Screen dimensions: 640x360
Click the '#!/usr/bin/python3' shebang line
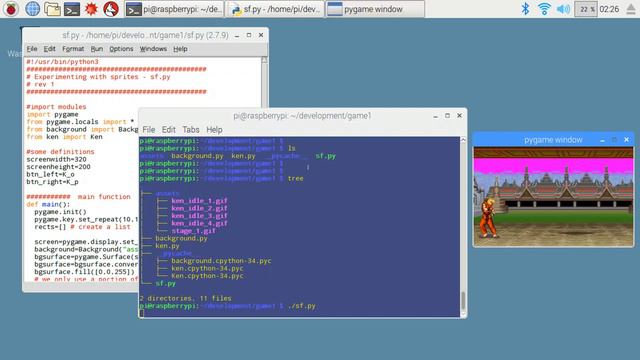tap(62, 62)
